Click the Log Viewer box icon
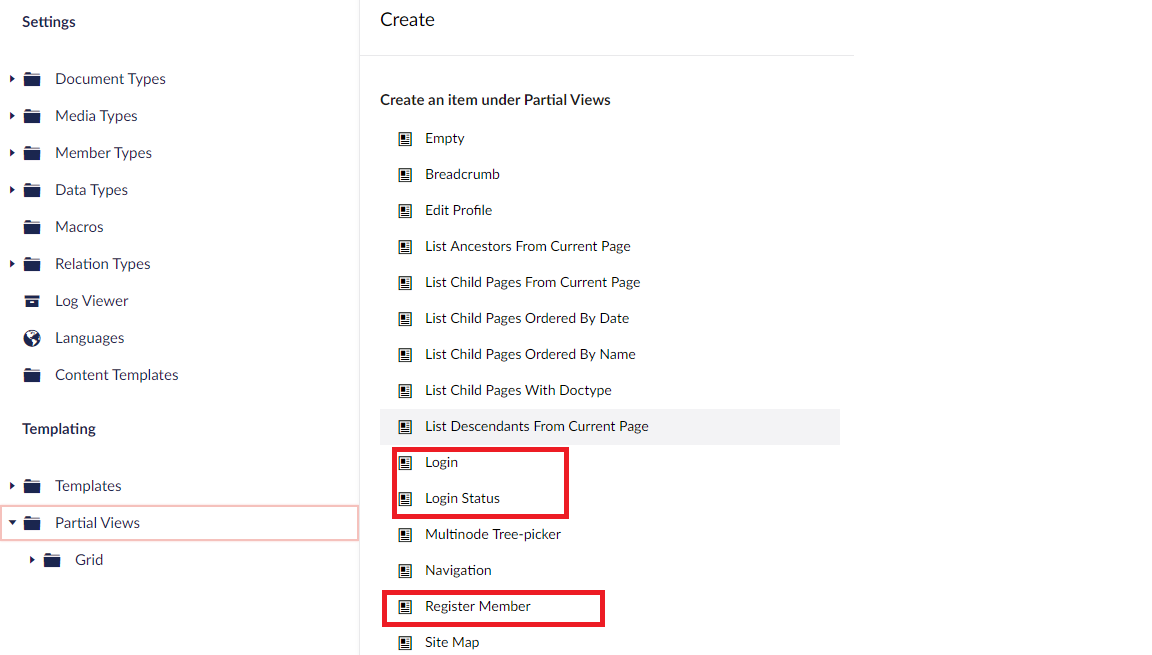The height and width of the screenshot is (655, 1152). (x=33, y=301)
